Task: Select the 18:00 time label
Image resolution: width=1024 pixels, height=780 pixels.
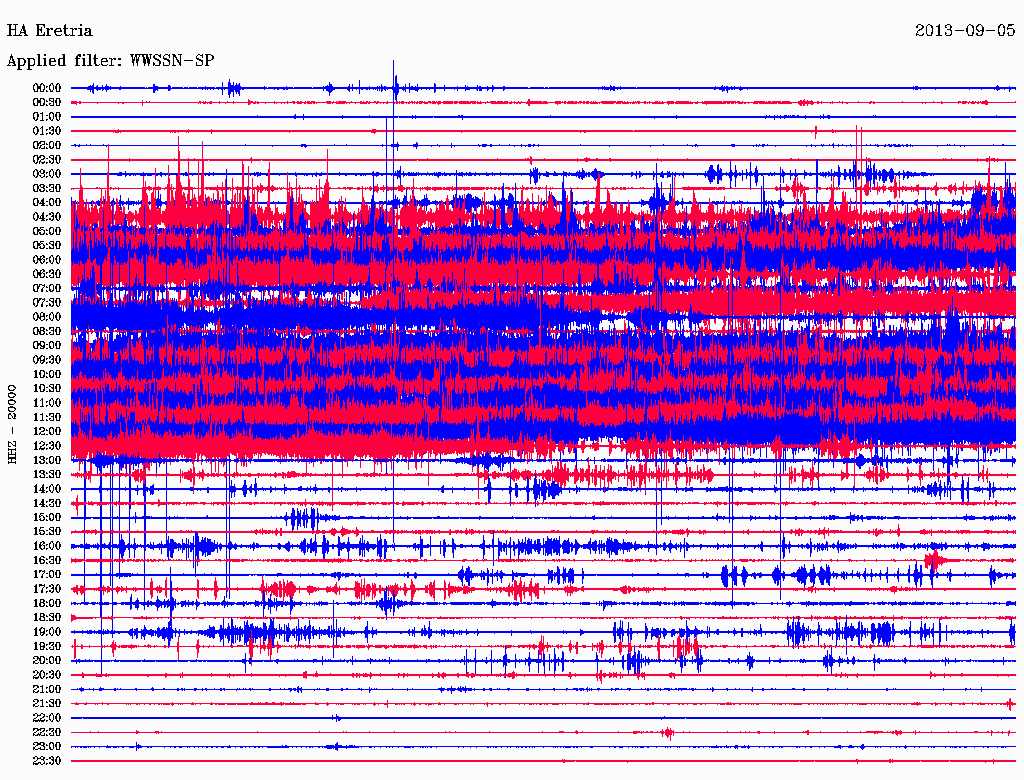Action: click(47, 603)
